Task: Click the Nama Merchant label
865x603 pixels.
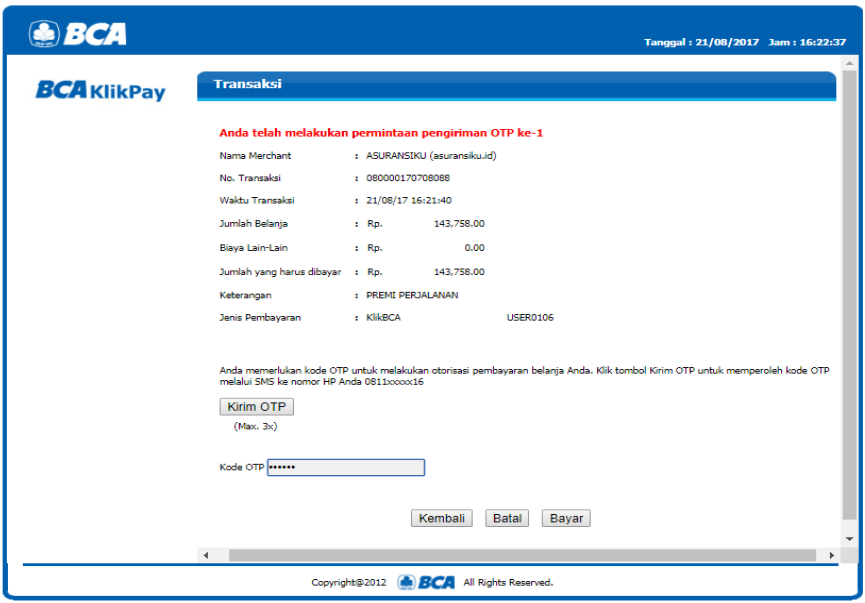Action: pyautogui.click(x=255, y=156)
